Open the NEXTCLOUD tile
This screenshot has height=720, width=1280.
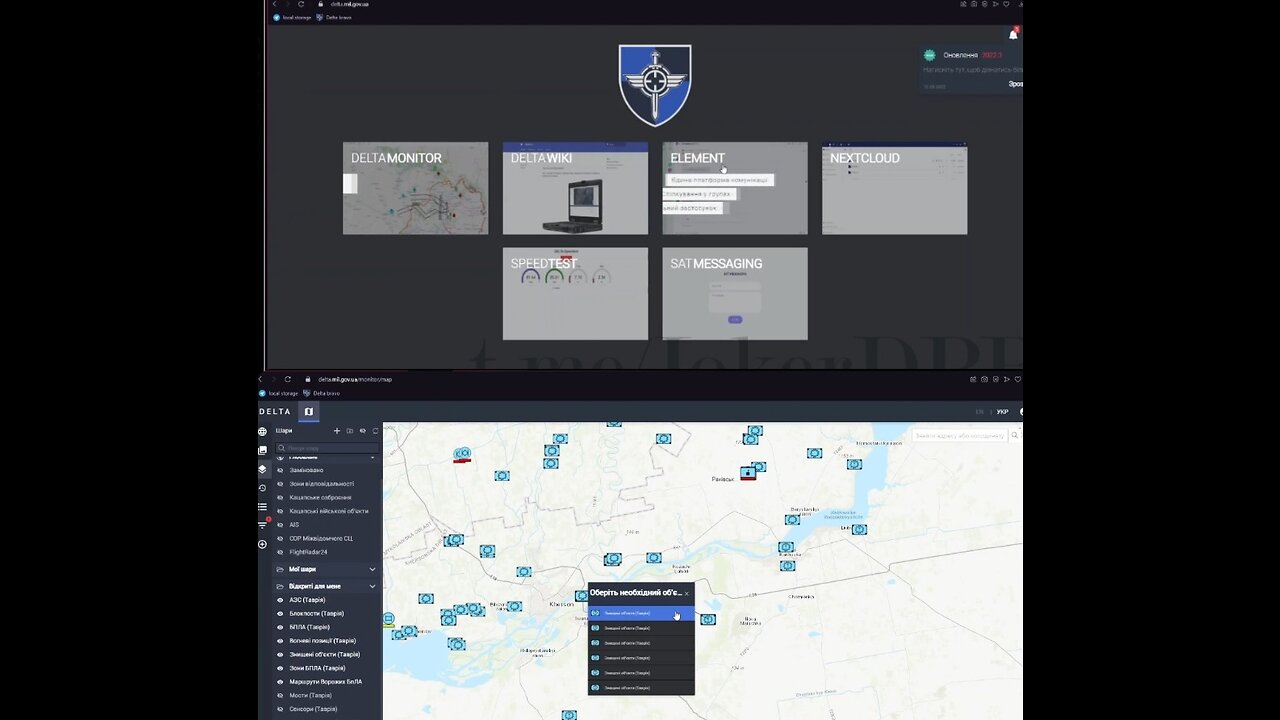[895, 188]
